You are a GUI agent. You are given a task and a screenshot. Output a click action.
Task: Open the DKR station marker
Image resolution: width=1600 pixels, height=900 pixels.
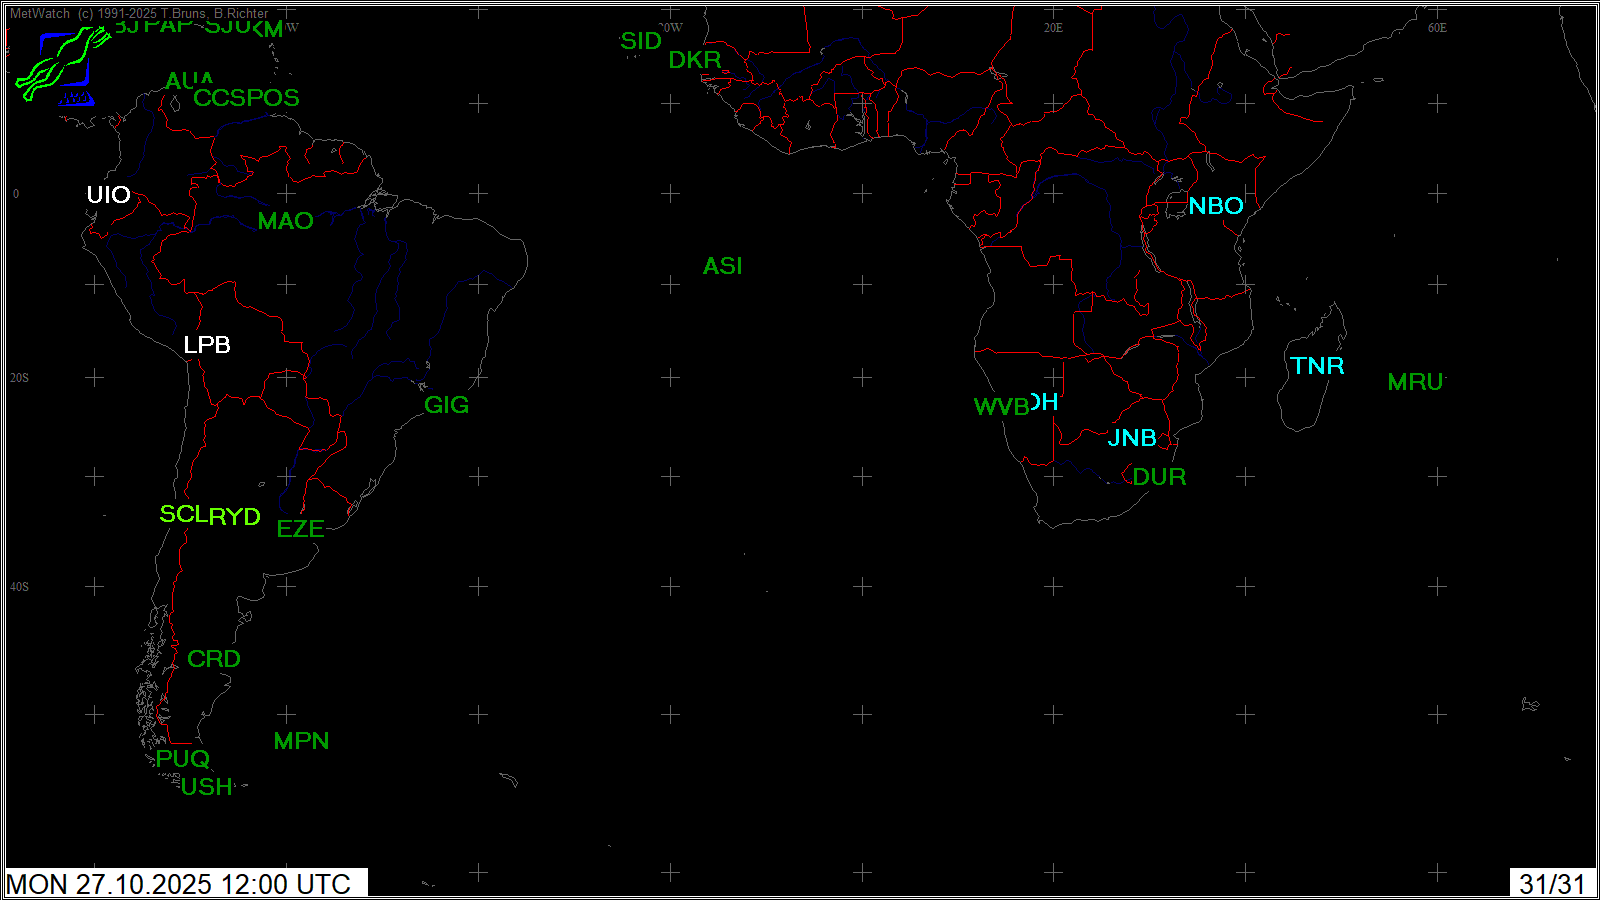[x=695, y=60]
